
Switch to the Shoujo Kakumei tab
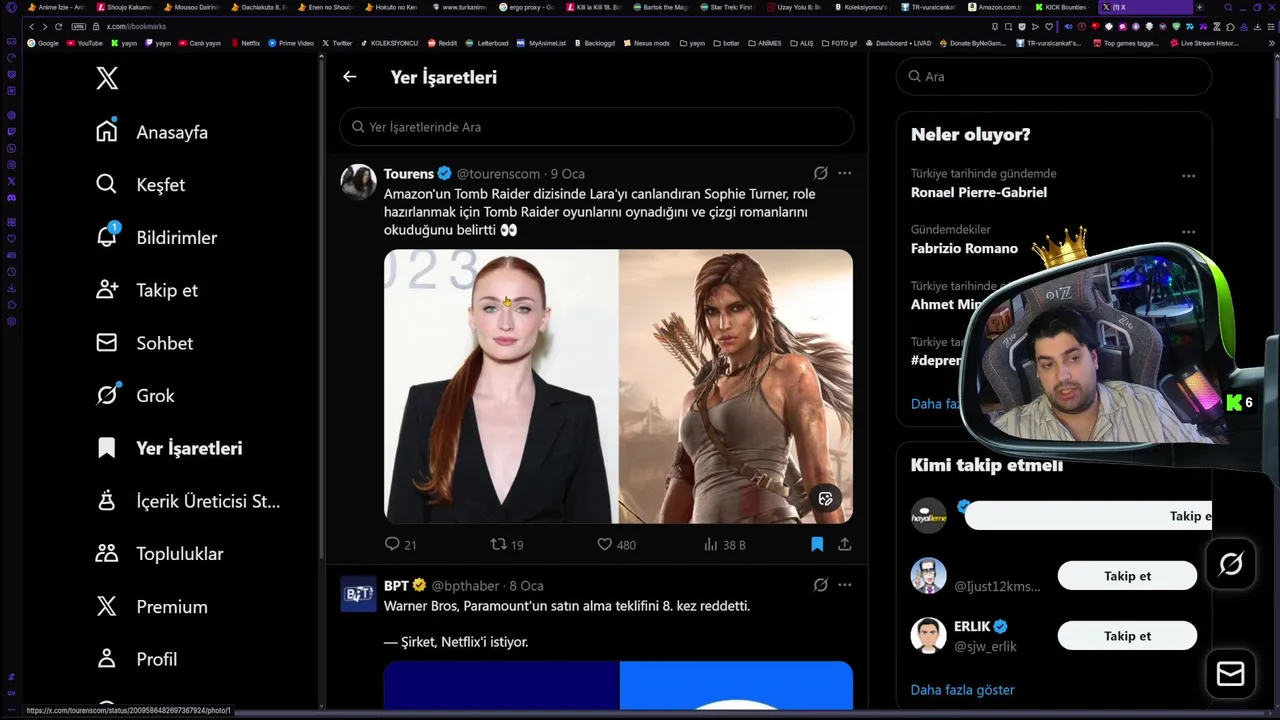126,7
